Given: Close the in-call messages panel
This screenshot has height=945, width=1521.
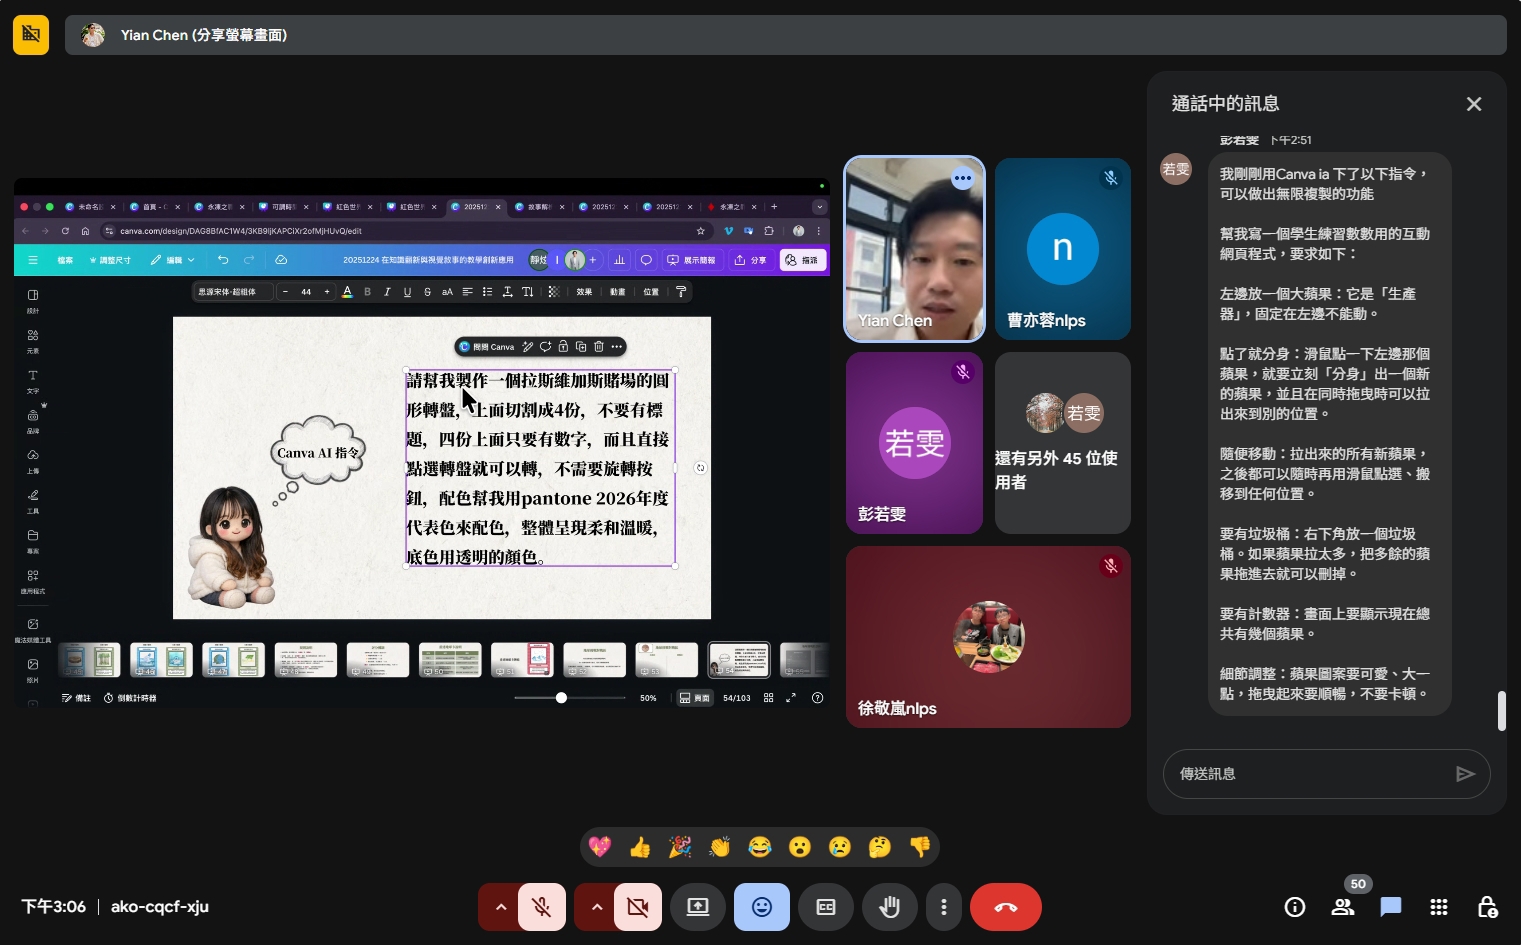Looking at the screenshot, I should tap(1473, 104).
